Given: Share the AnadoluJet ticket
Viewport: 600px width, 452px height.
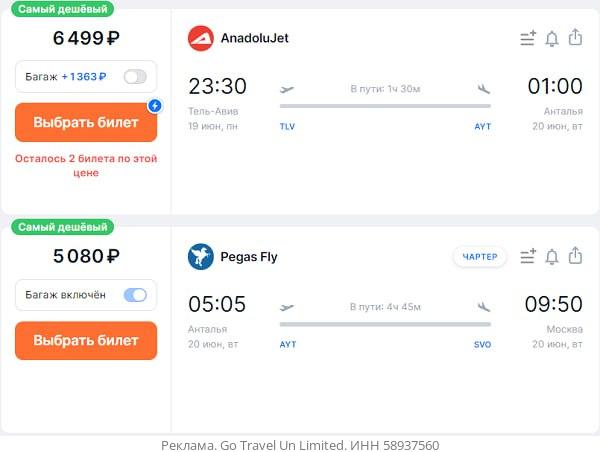Looking at the screenshot, I should [575, 38].
